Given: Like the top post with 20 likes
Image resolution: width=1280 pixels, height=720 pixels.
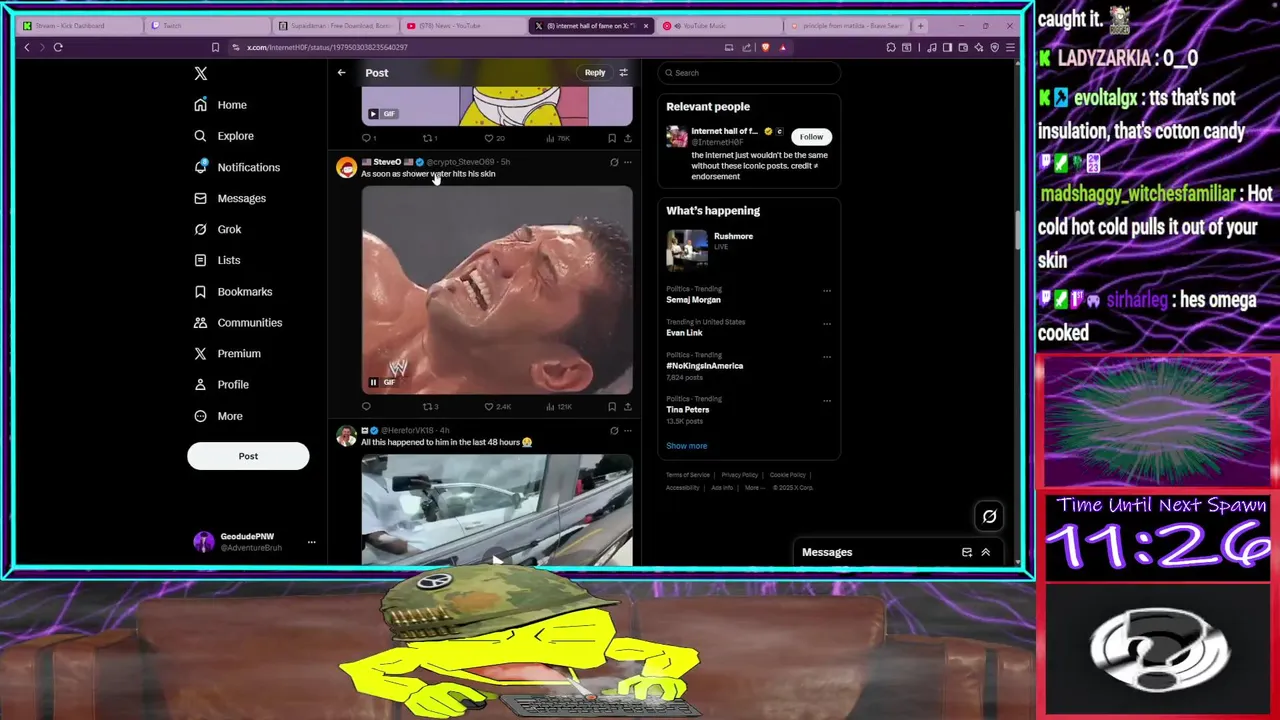Looking at the screenshot, I should [x=494, y=138].
